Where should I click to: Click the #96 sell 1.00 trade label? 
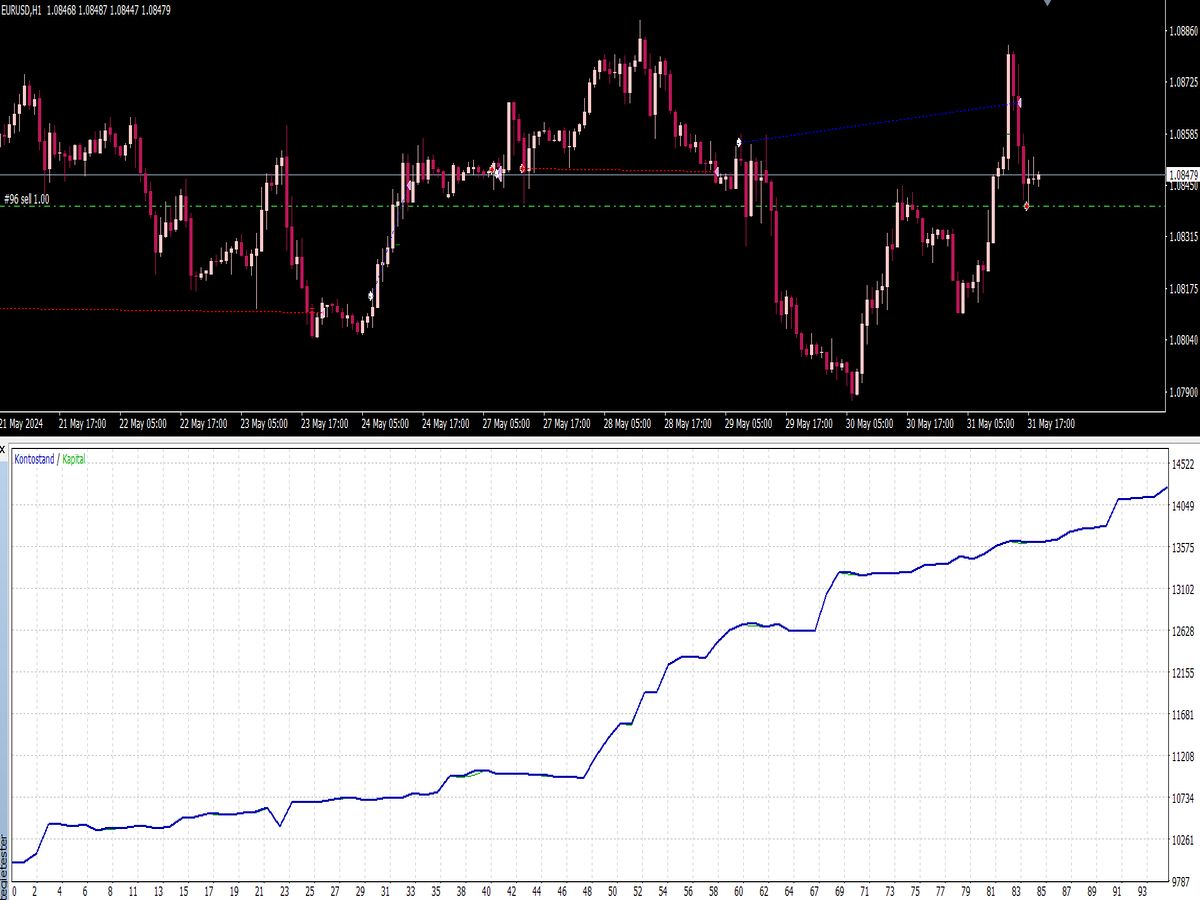coord(30,198)
